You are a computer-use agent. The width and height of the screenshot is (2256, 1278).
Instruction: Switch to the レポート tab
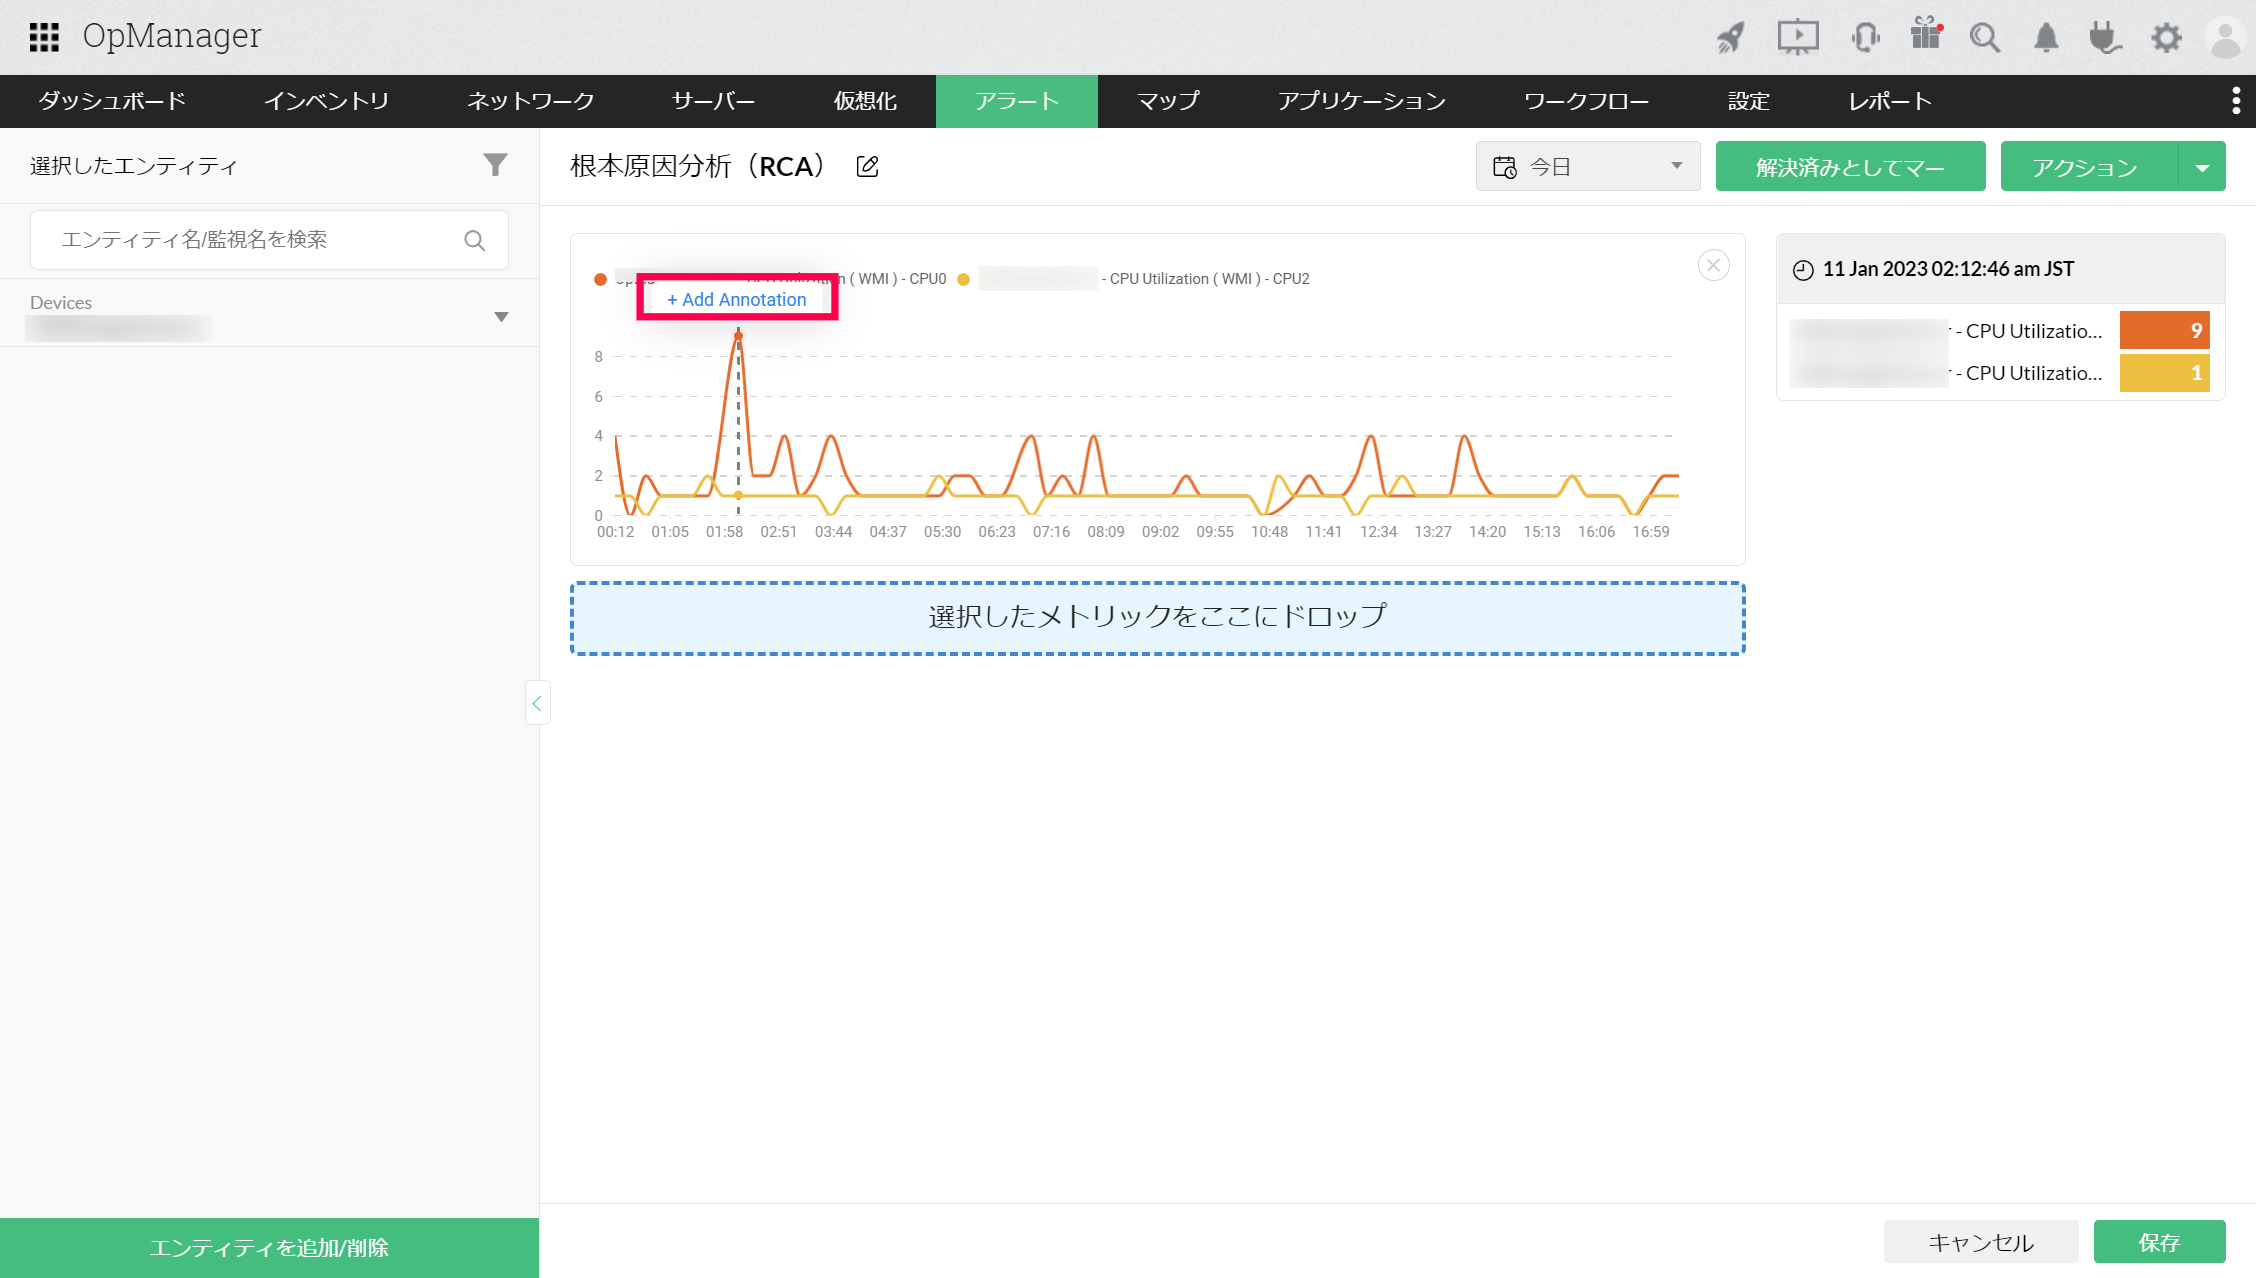click(x=1889, y=101)
